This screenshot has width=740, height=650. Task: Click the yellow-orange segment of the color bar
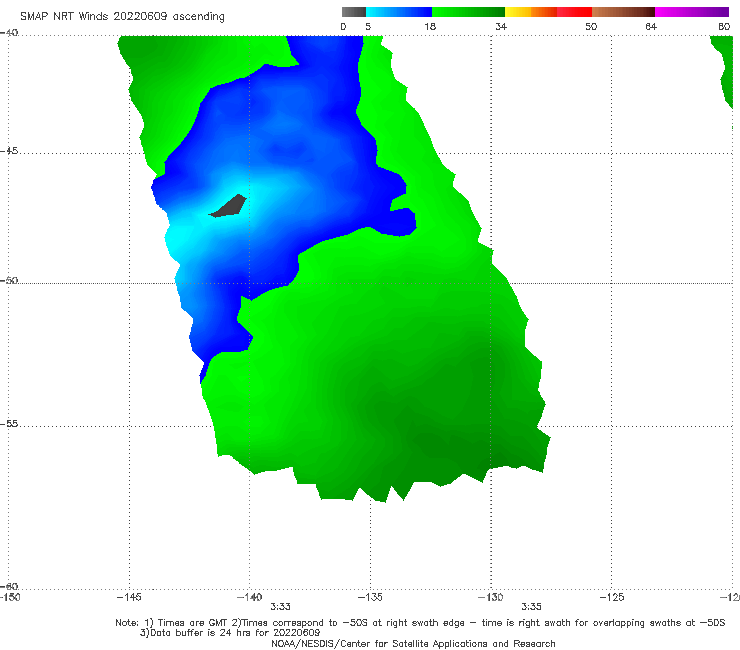[531, 12]
